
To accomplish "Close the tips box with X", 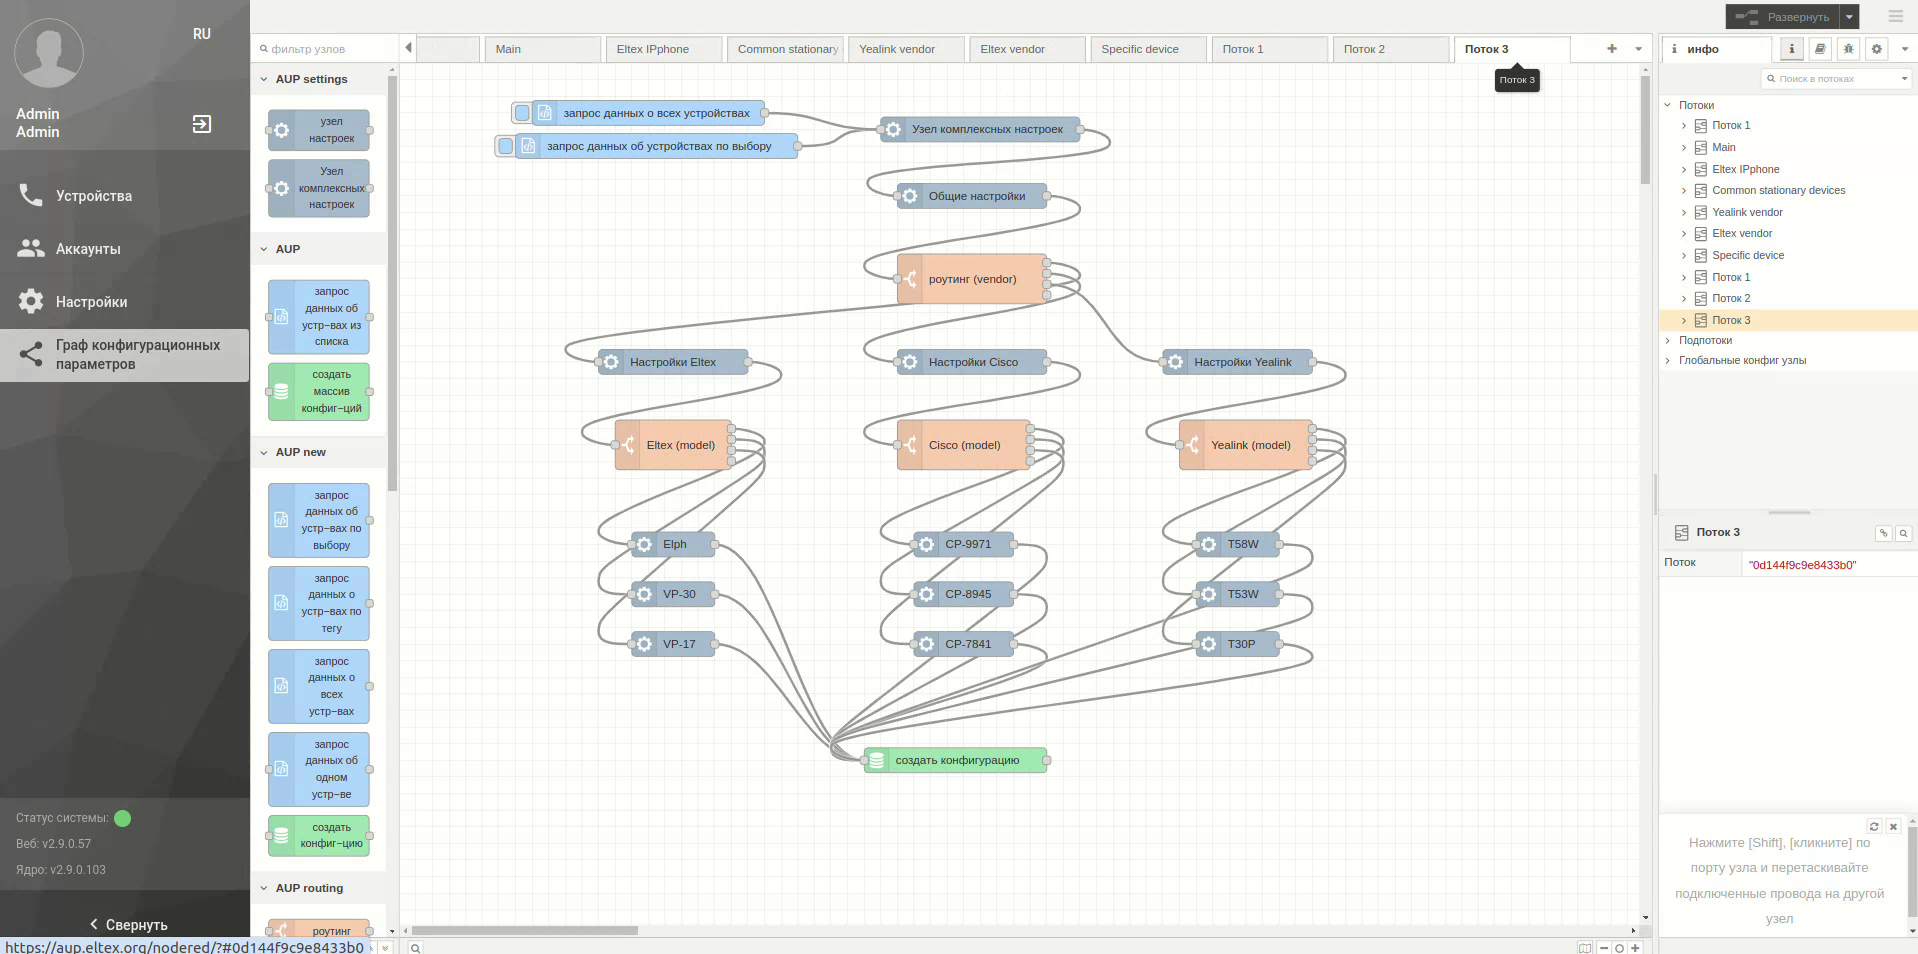I will 1893,826.
